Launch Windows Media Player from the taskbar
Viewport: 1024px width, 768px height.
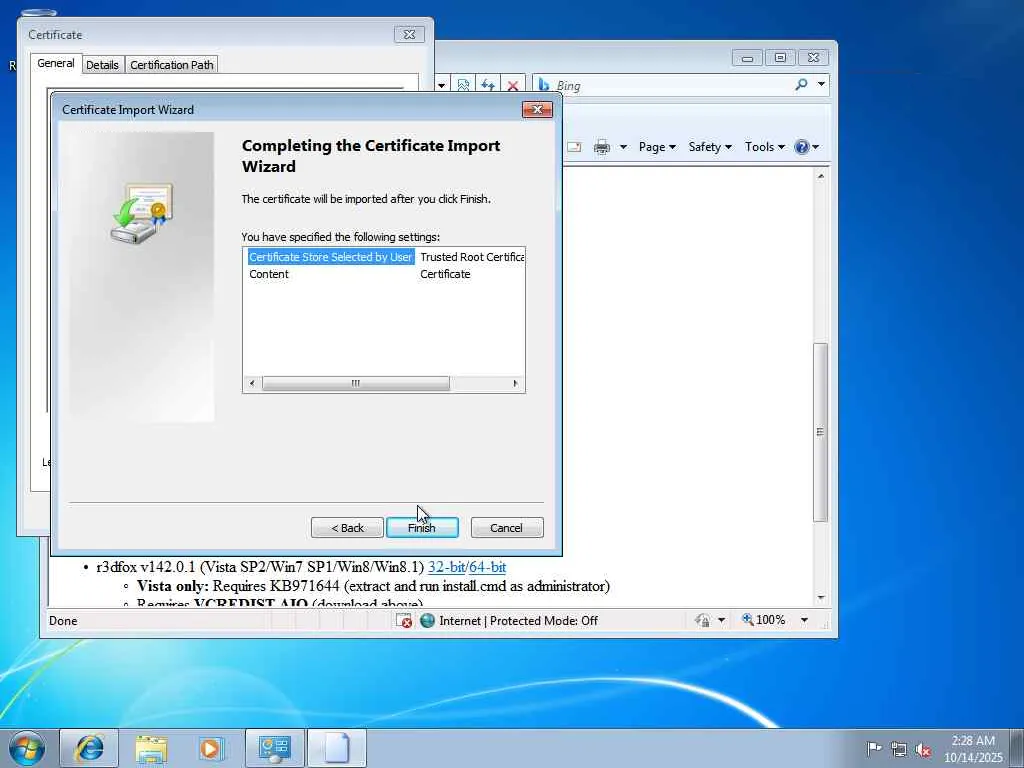tap(211, 748)
